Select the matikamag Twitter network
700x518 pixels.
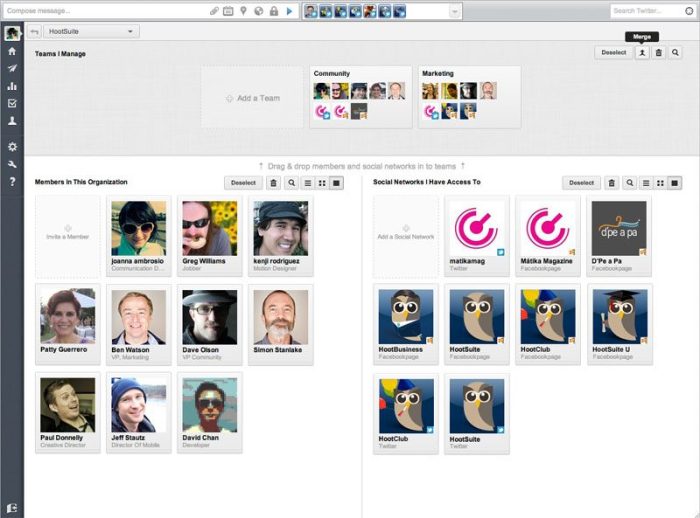pos(477,236)
